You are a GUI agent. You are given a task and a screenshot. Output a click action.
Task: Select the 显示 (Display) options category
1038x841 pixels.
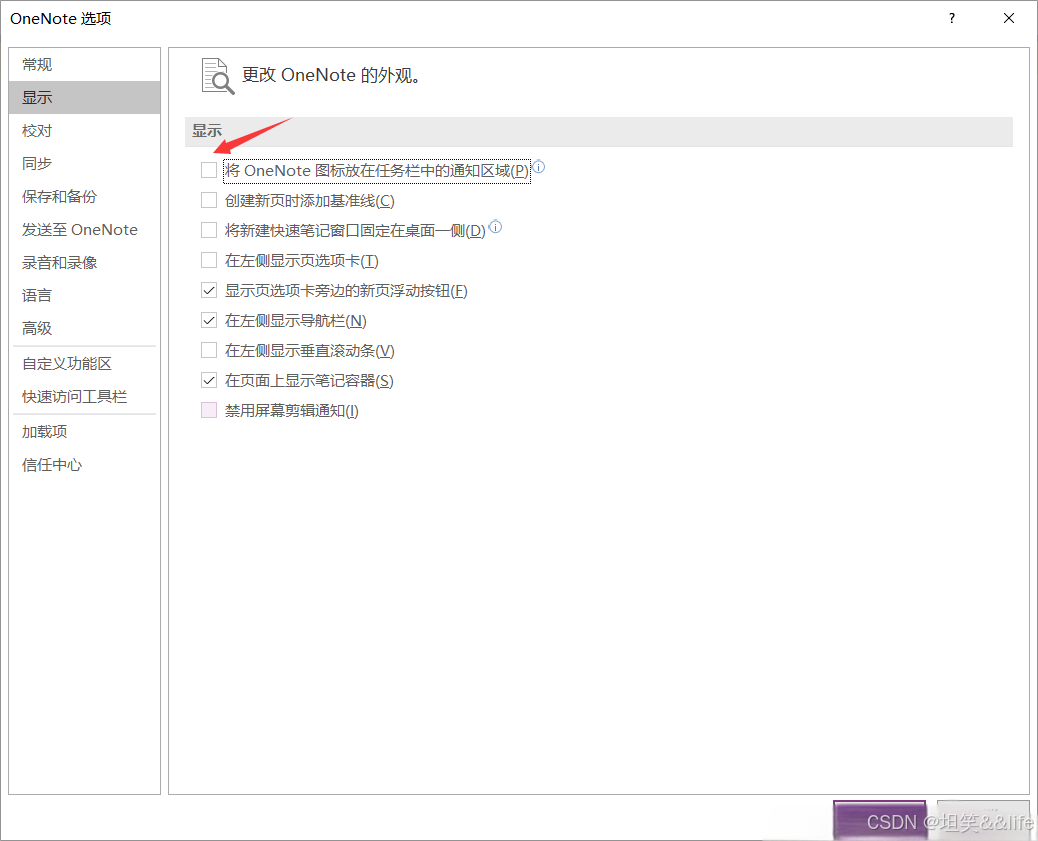84,97
